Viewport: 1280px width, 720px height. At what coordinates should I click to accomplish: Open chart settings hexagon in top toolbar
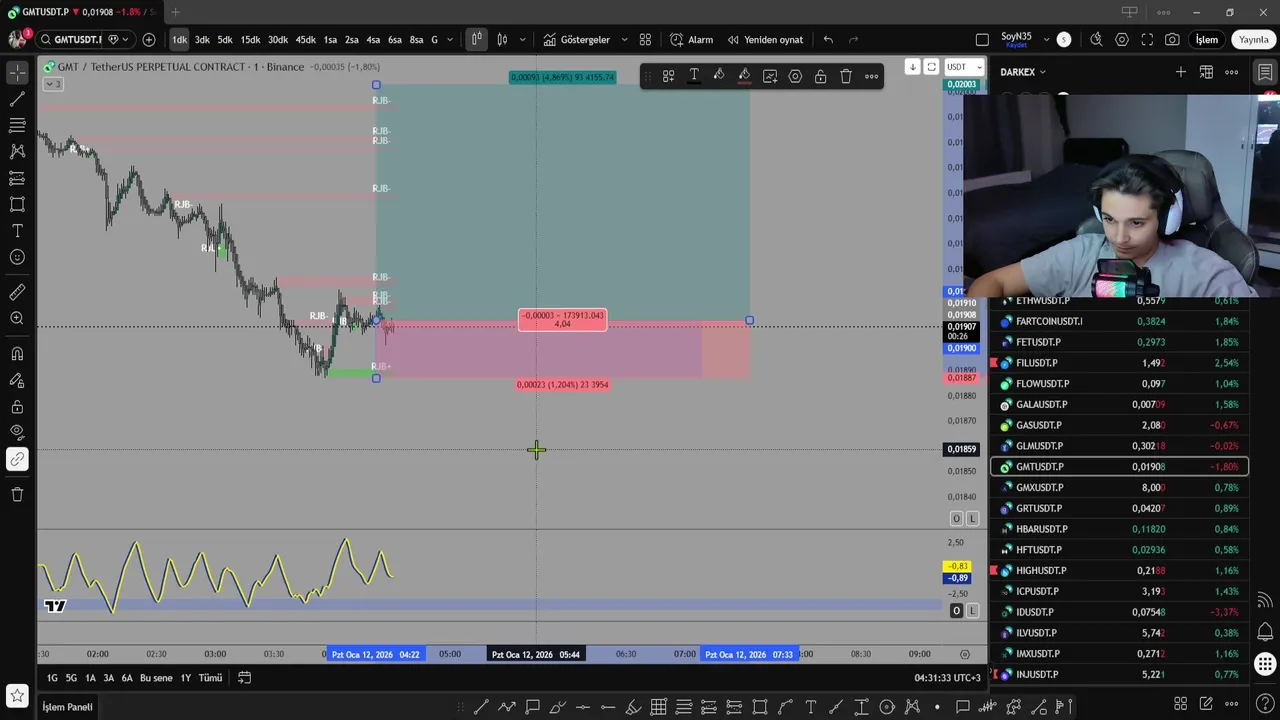[x=1122, y=40]
